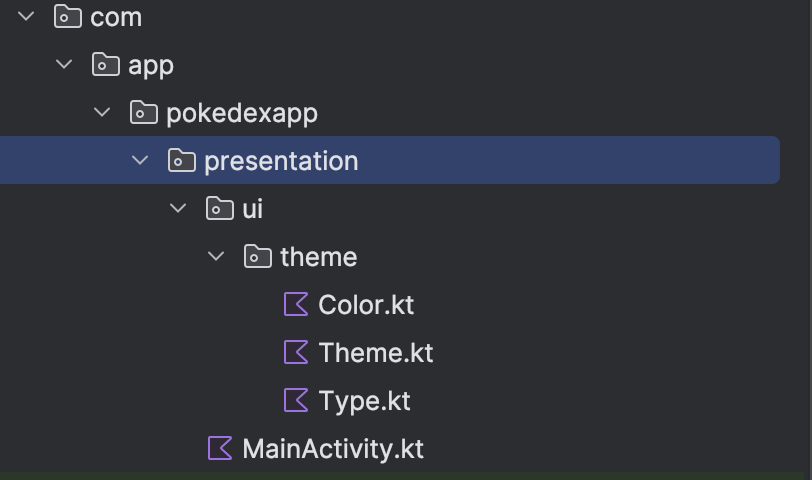This screenshot has height=480, width=812.
Task: Click the Kotlin icon beside MainActivity.kt
Action: [220, 448]
